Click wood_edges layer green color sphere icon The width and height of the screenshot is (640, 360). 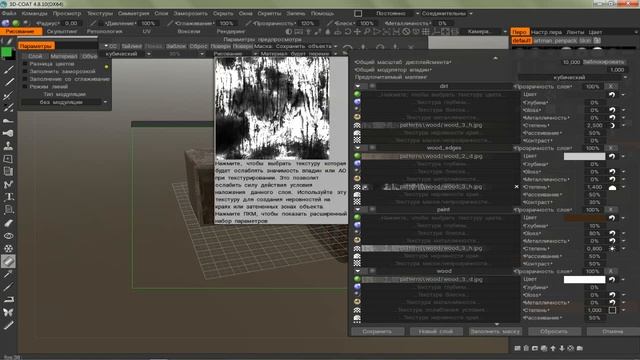(357, 156)
